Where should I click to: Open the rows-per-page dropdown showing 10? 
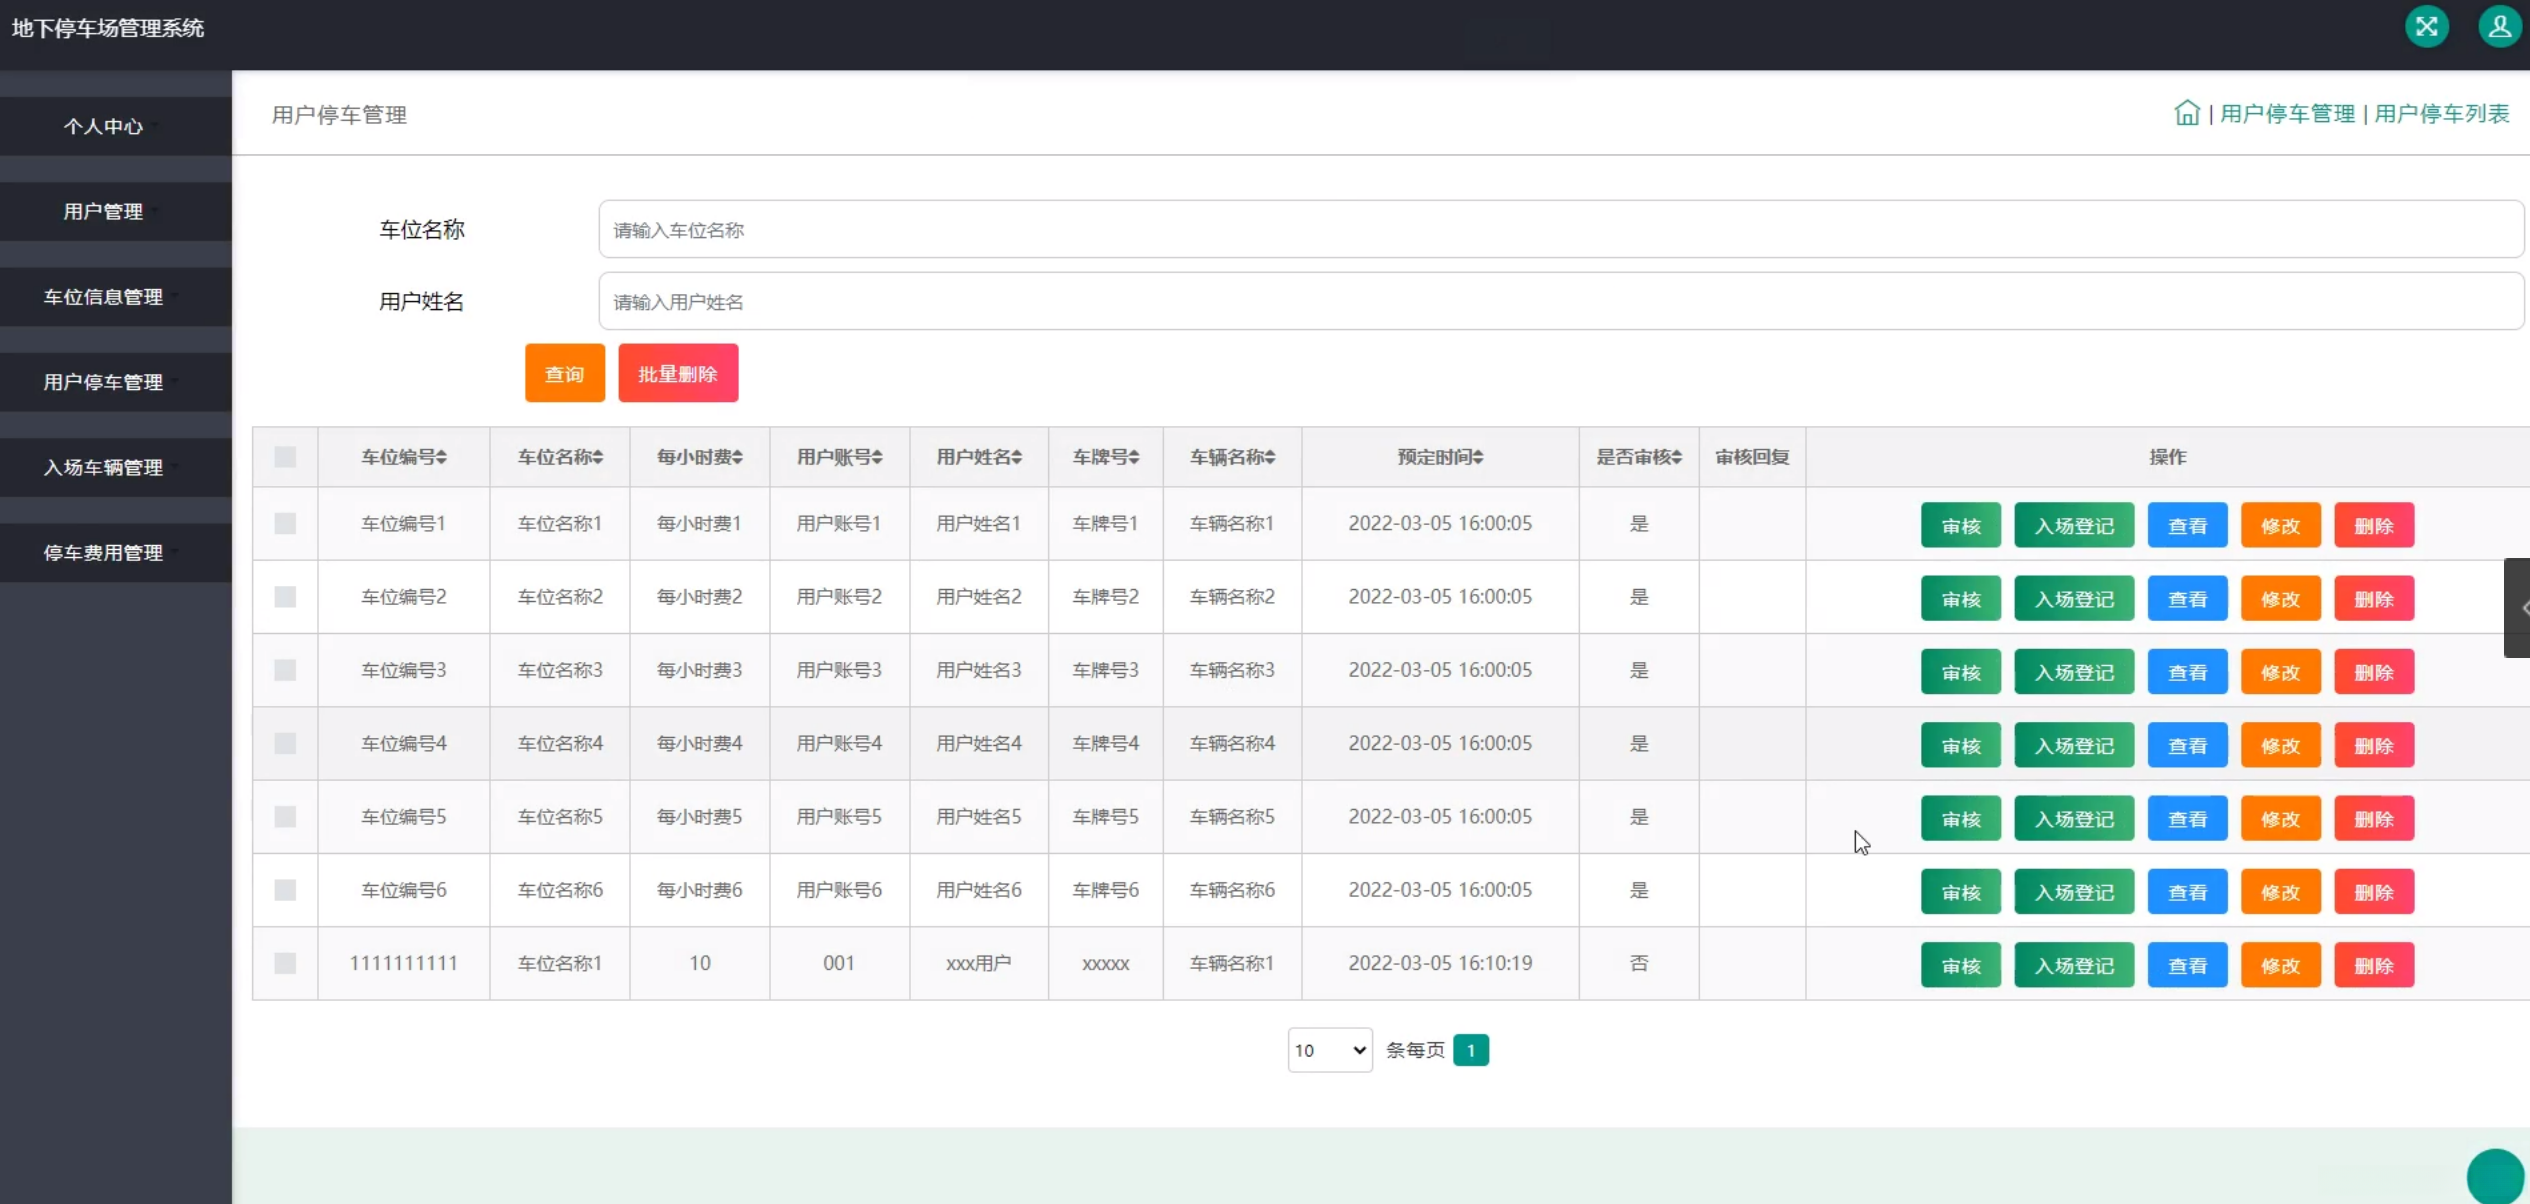pyautogui.click(x=1329, y=1050)
